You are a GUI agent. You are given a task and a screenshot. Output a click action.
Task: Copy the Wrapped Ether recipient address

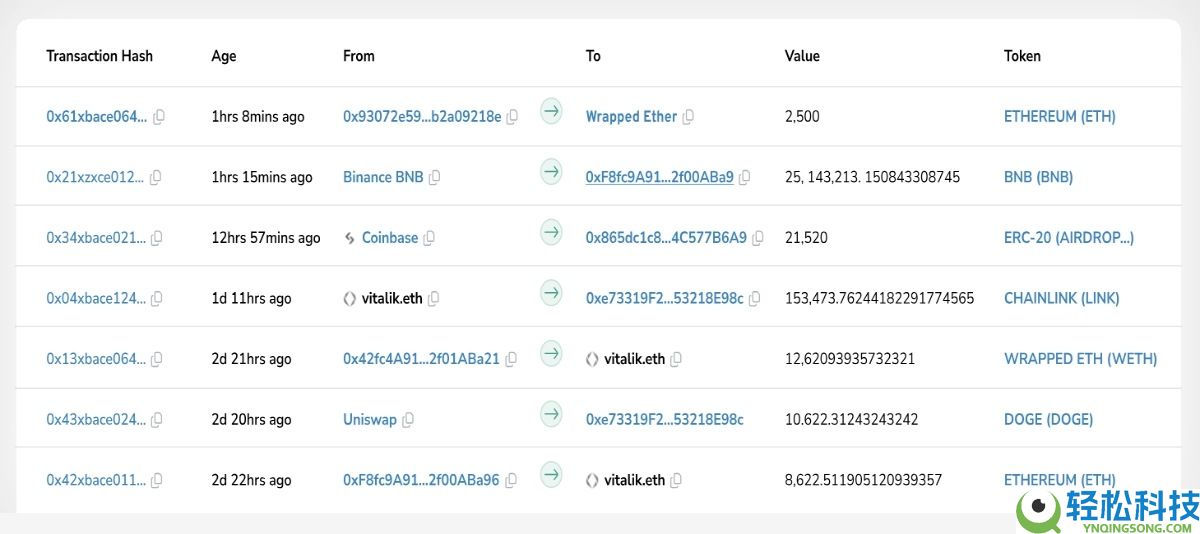tap(688, 117)
